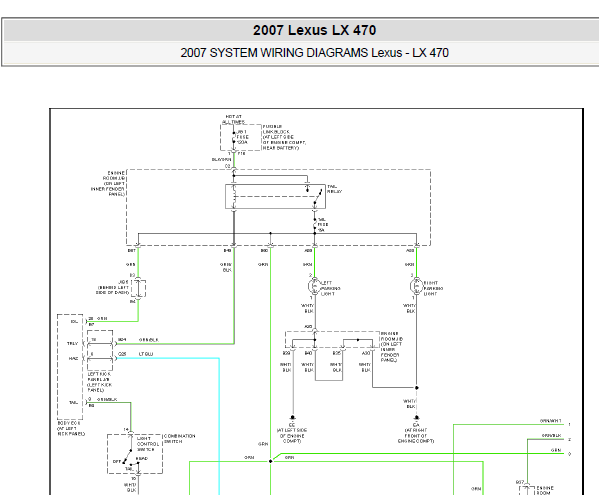Select the FUSIBLE LINK BLOCK description text
This screenshot has width=599, height=495.
pos(284,137)
